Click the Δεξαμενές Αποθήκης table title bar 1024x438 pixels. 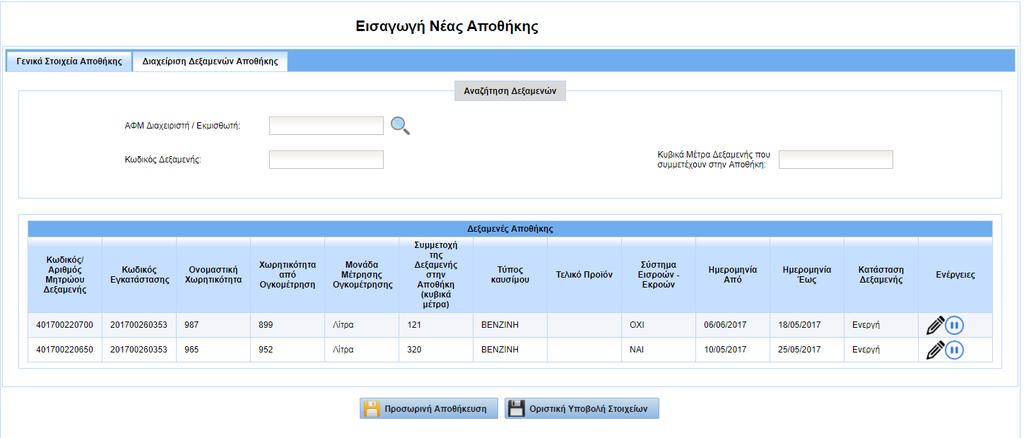pos(510,229)
